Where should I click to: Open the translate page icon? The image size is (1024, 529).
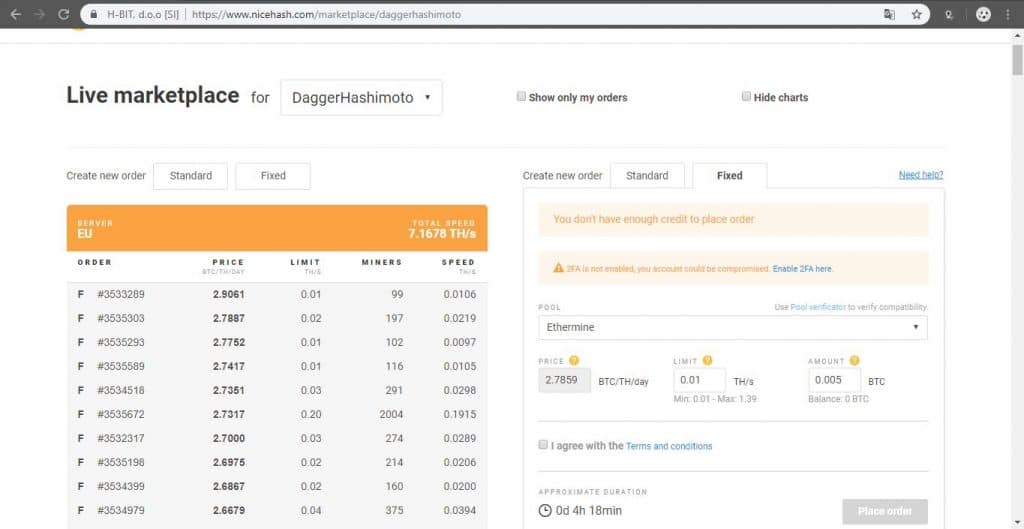pos(889,14)
